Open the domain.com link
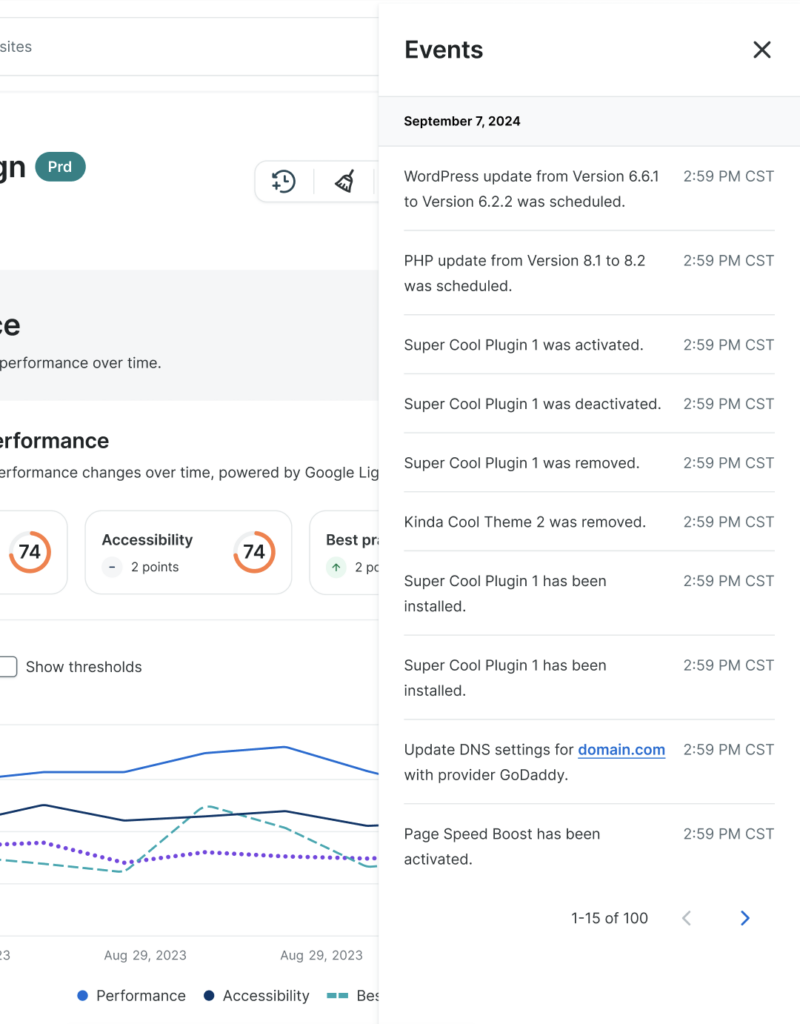The width and height of the screenshot is (800, 1024). click(x=621, y=749)
